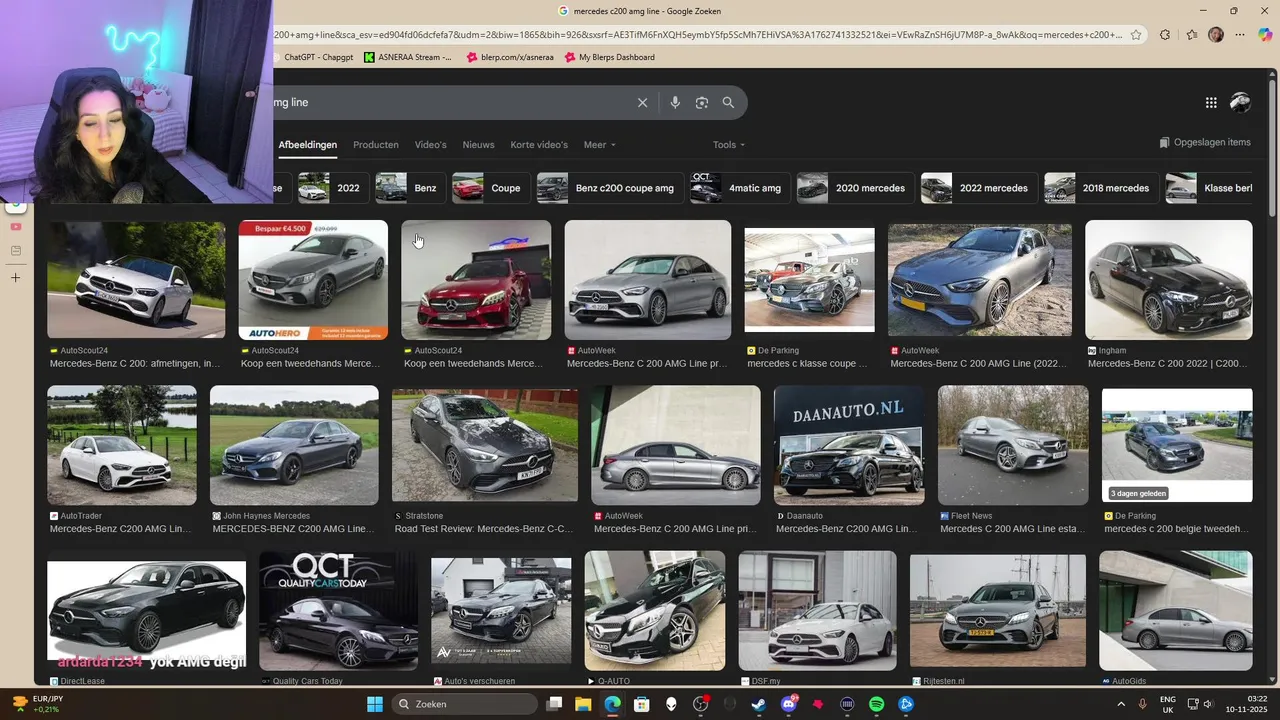This screenshot has width=1280, height=720.
Task: Open the taskbar Zoeken search box
Action: (465, 704)
